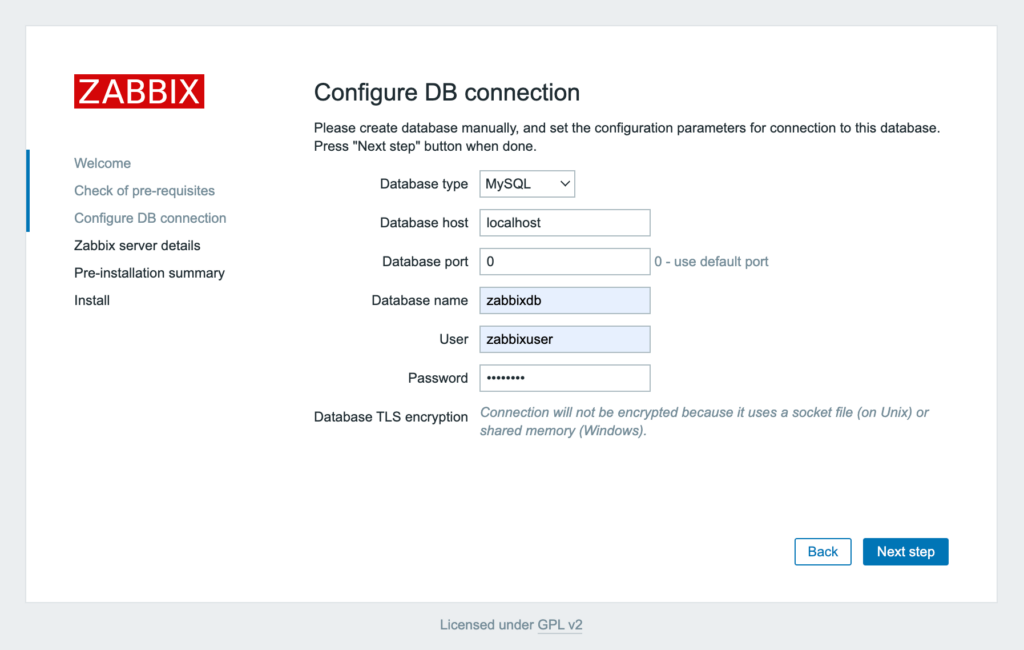1024x650 pixels.
Task: Go to the Zabbix server details step
Action: tap(143, 245)
